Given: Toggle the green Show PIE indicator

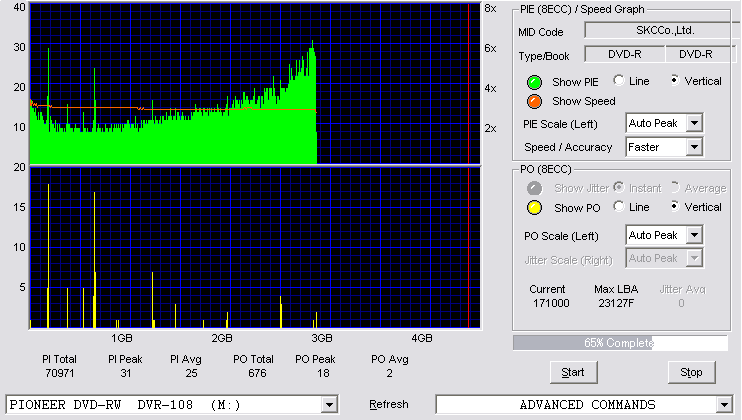Looking at the screenshot, I should tap(534, 82).
